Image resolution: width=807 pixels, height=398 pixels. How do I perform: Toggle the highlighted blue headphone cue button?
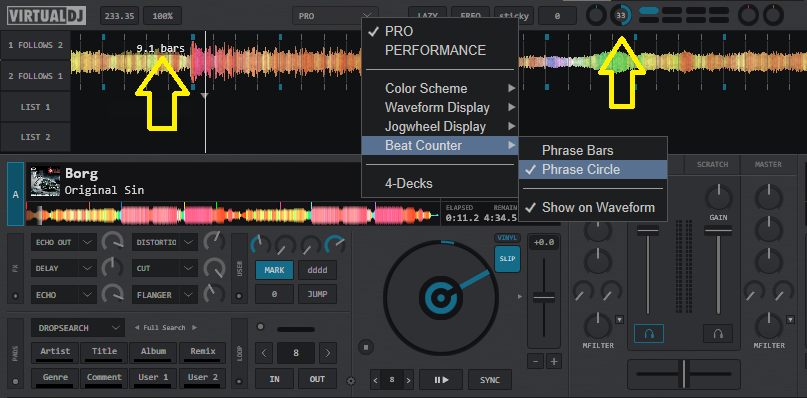point(648,334)
